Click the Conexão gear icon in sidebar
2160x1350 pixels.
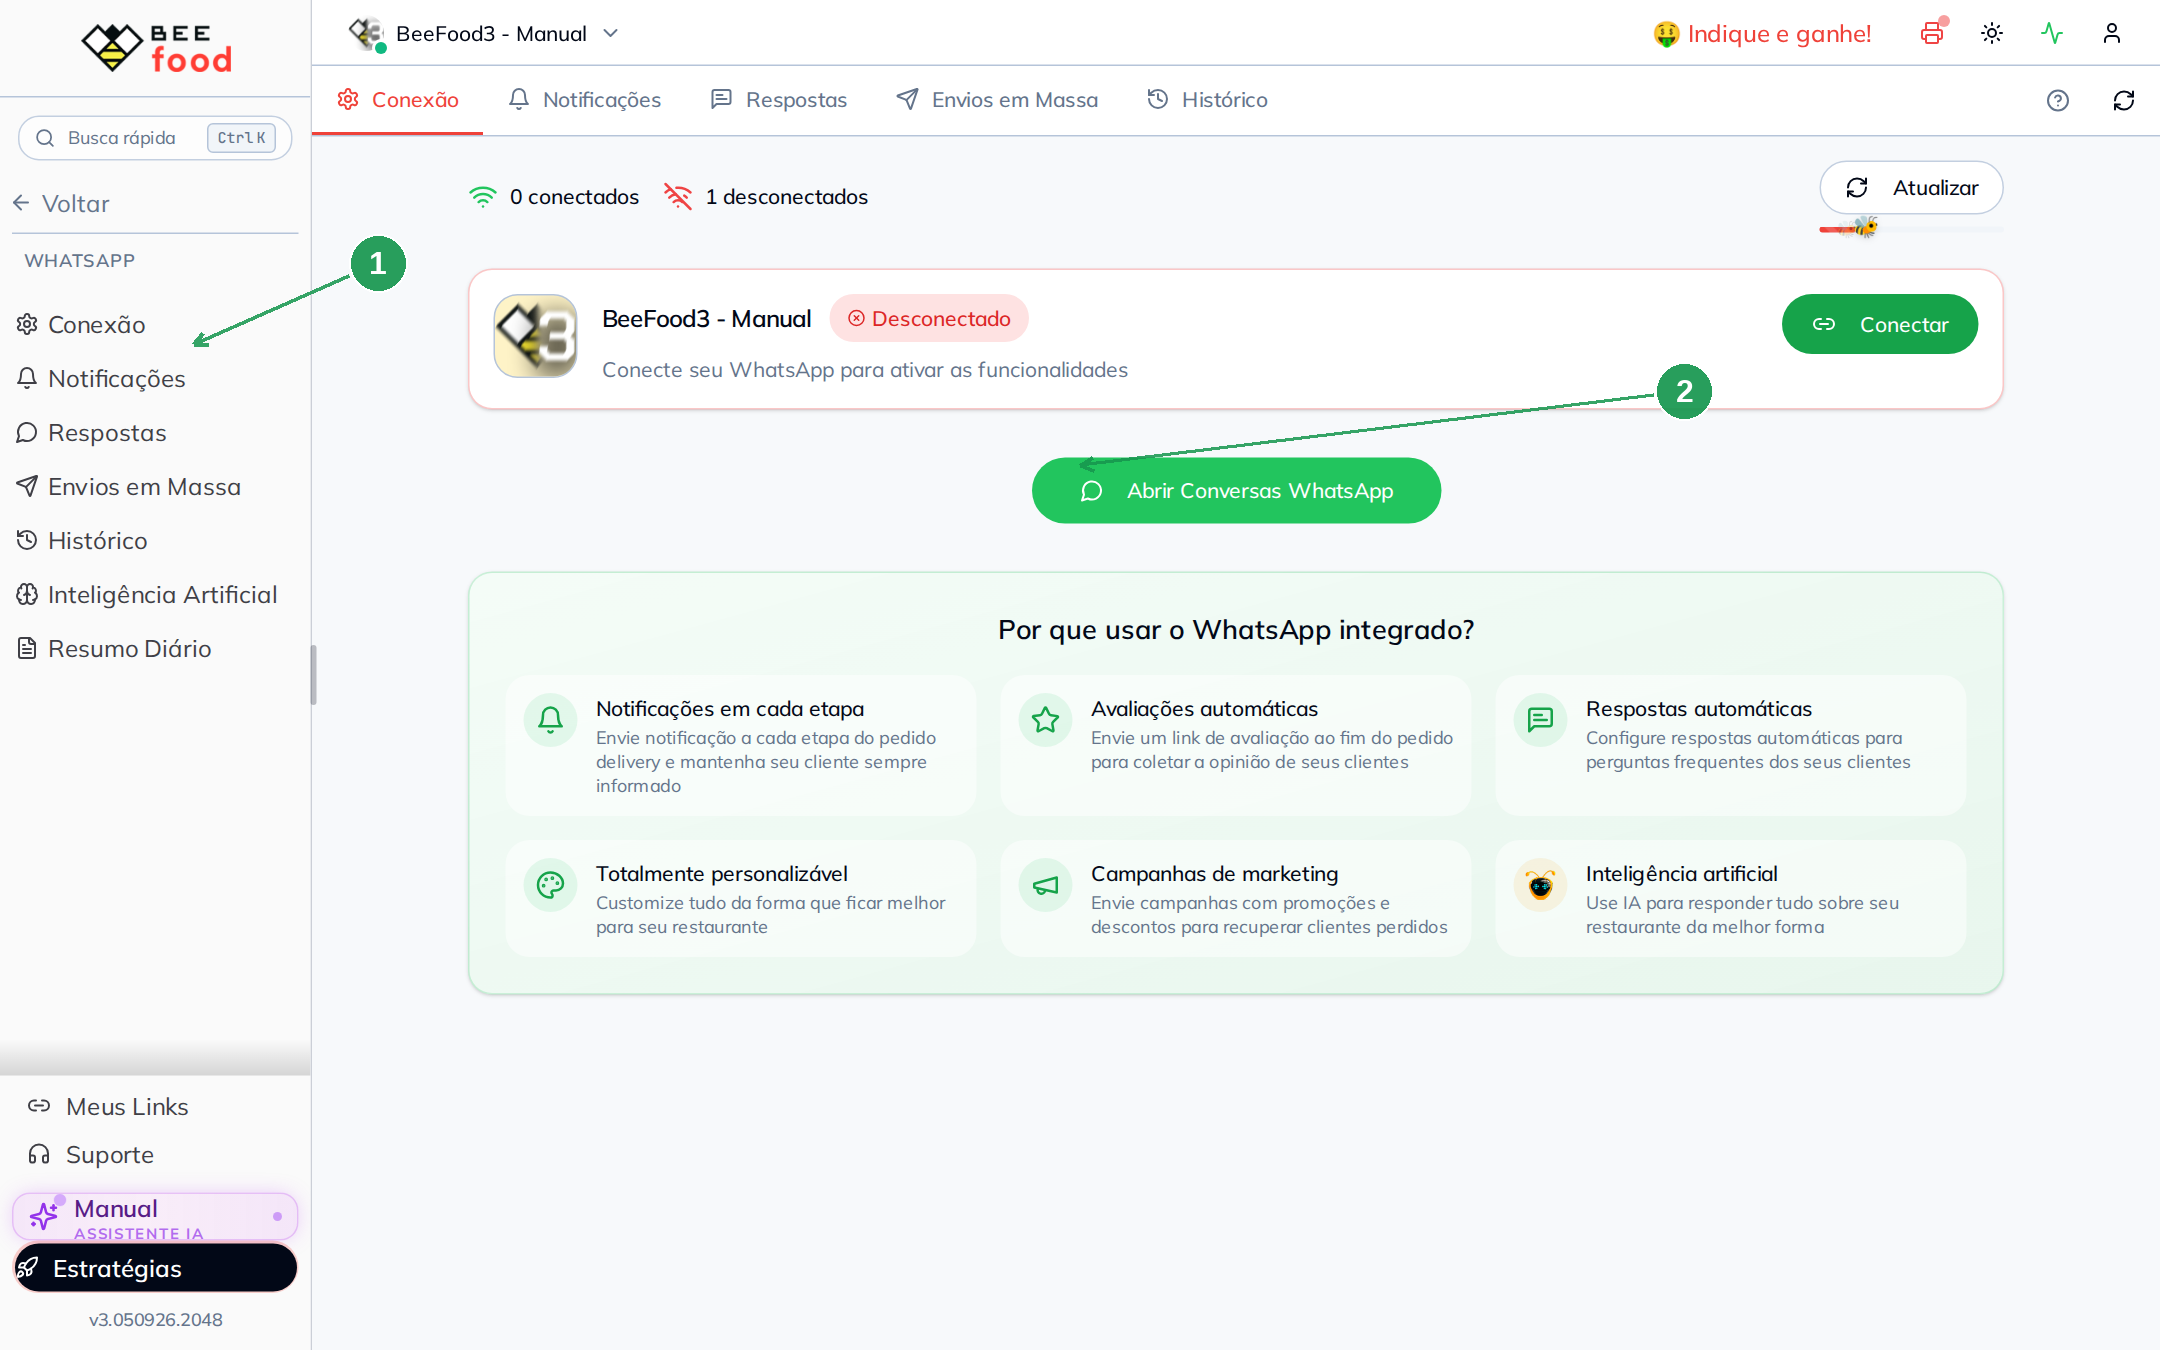[x=27, y=324]
